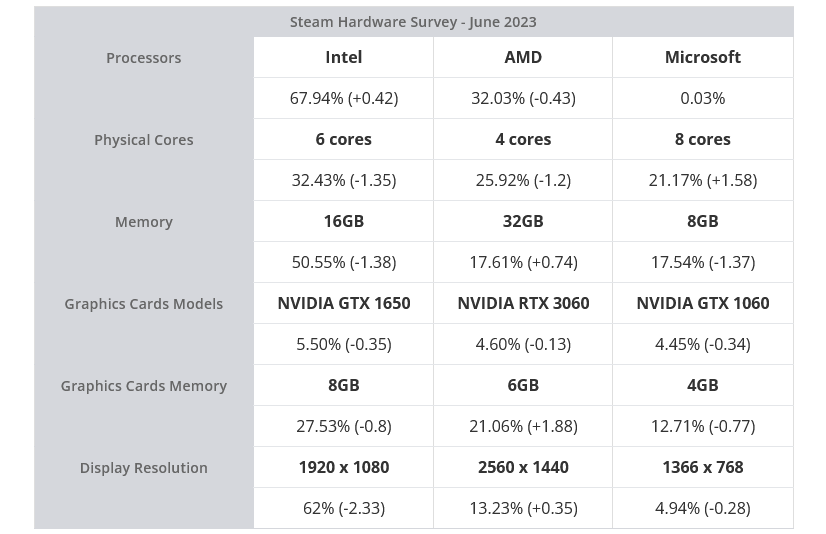Screen dimensions: 826x534
Task: Click the Intel processor header cell
Action: (344, 57)
